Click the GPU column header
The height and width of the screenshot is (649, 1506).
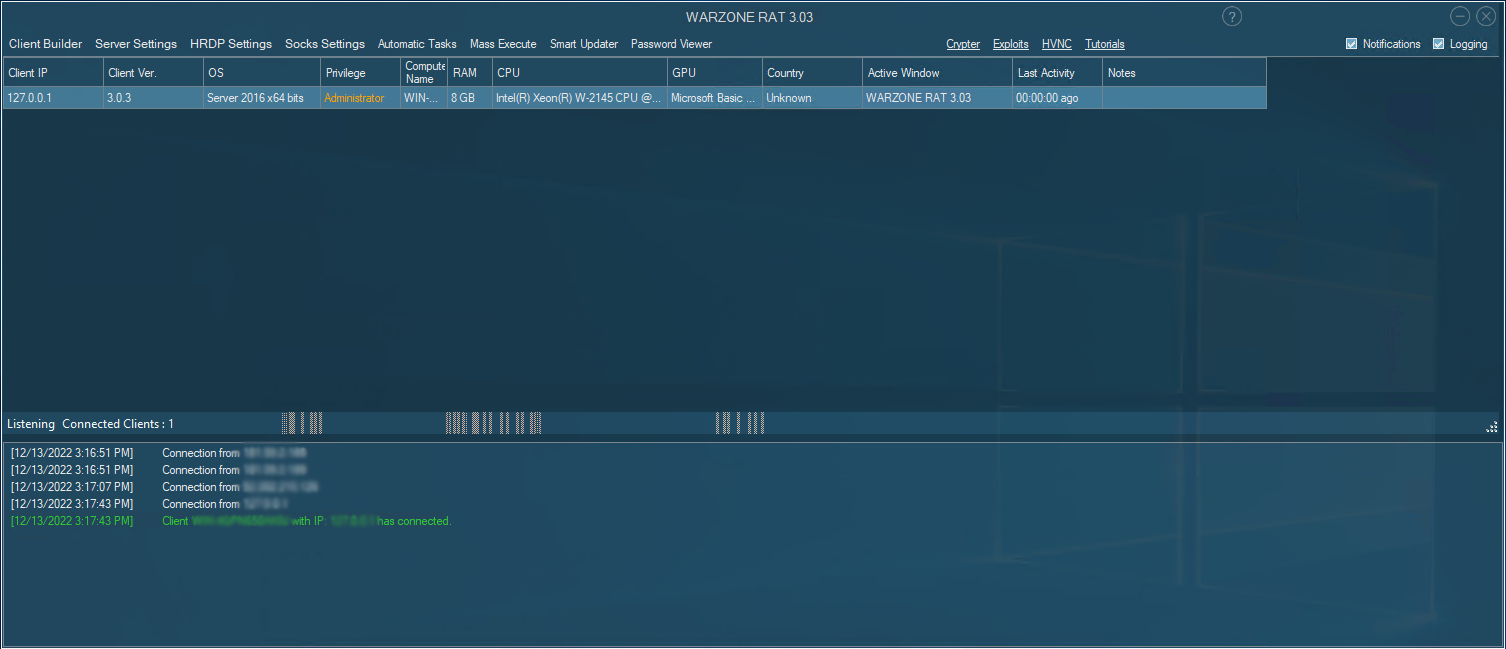click(715, 72)
